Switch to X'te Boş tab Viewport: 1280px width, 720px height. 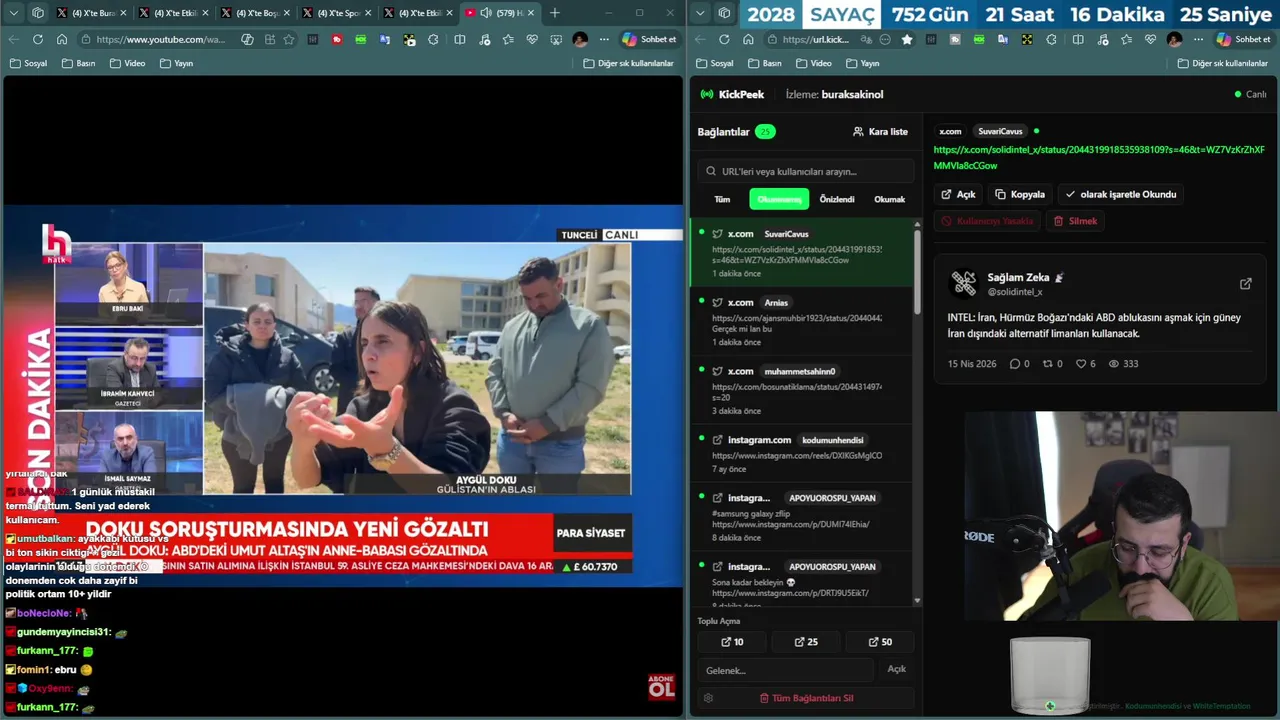254,13
